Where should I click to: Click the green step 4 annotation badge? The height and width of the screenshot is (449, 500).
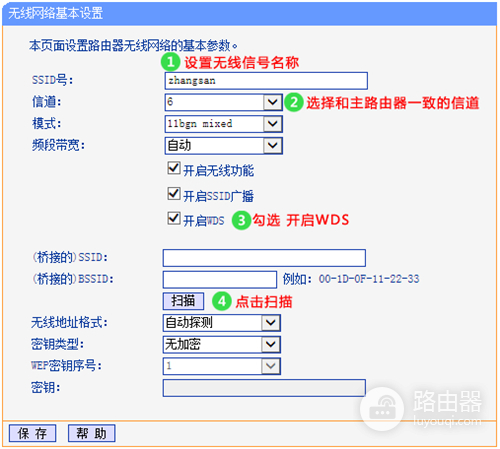pyautogui.click(x=222, y=302)
